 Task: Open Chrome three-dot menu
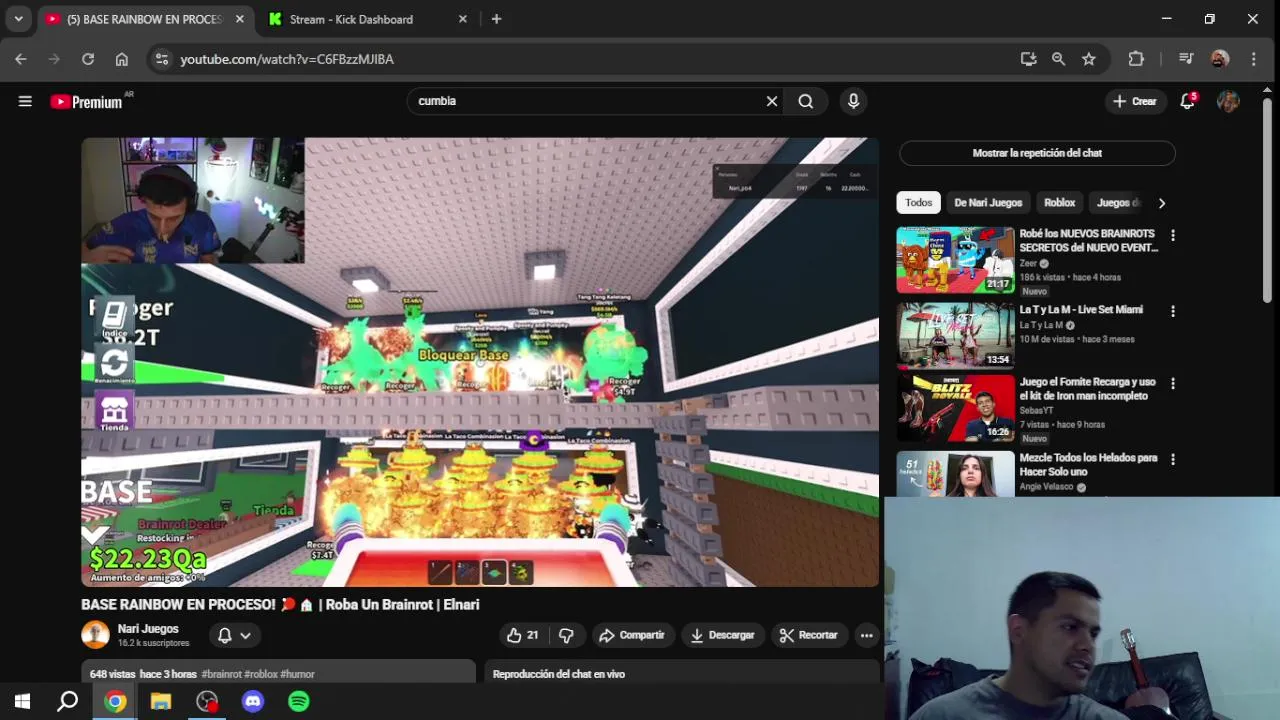1253,59
